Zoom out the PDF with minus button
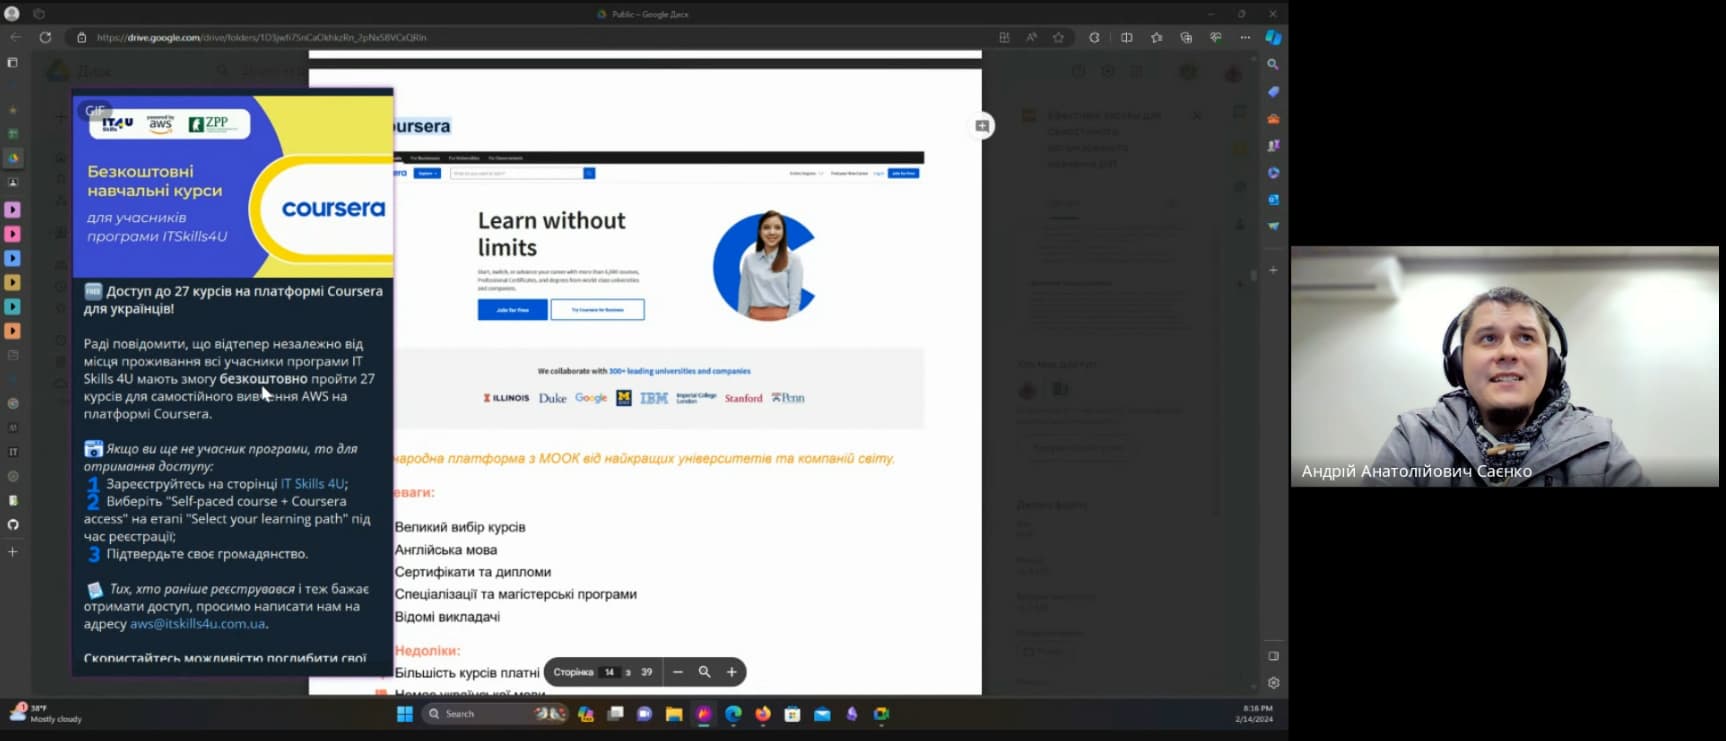This screenshot has height=741, width=1726. point(678,672)
